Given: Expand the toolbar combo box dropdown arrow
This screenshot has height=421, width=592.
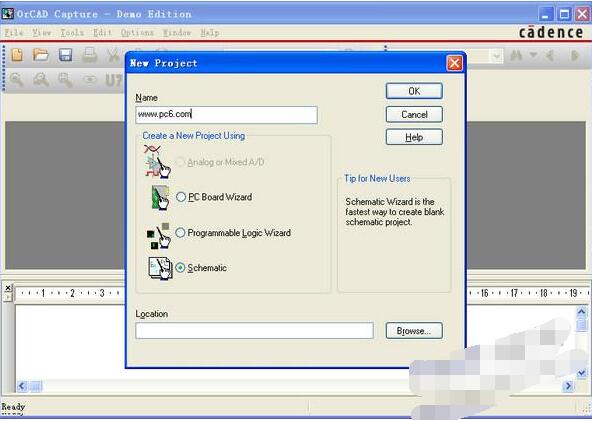Looking at the screenshot, I should pos(496,56).
